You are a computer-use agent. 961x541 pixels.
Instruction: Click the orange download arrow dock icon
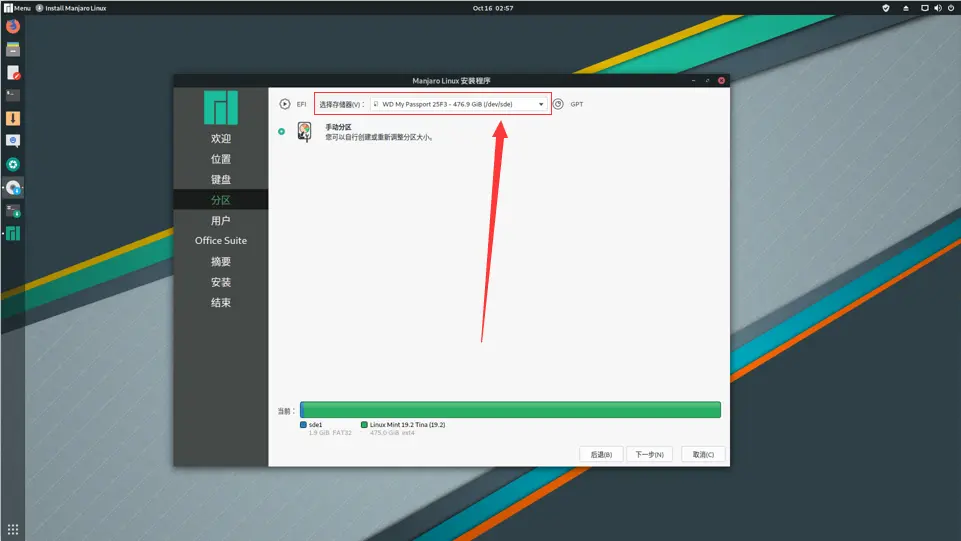tap(13, 118)
